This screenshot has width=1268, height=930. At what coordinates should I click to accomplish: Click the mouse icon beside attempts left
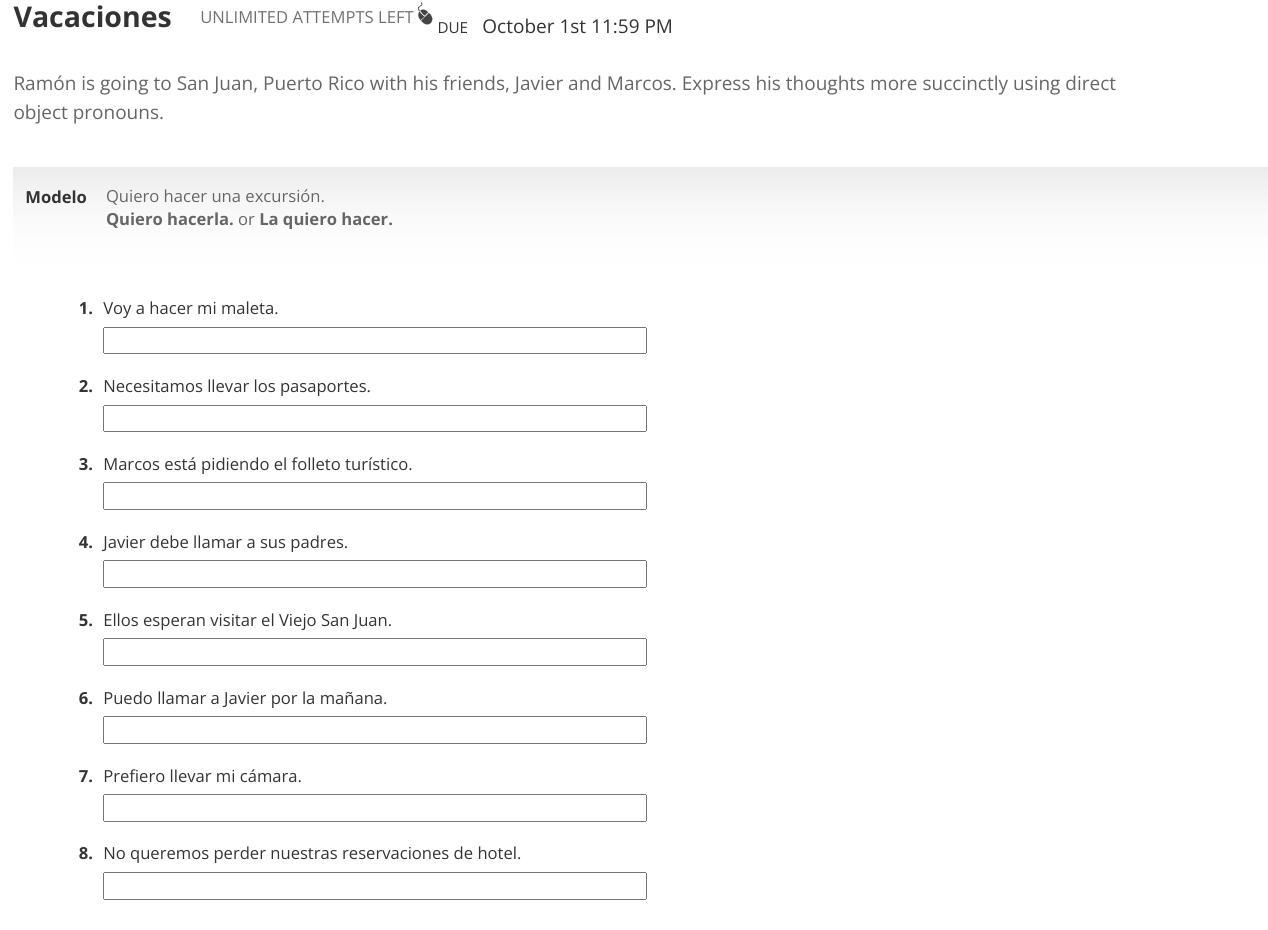(425, 15)
